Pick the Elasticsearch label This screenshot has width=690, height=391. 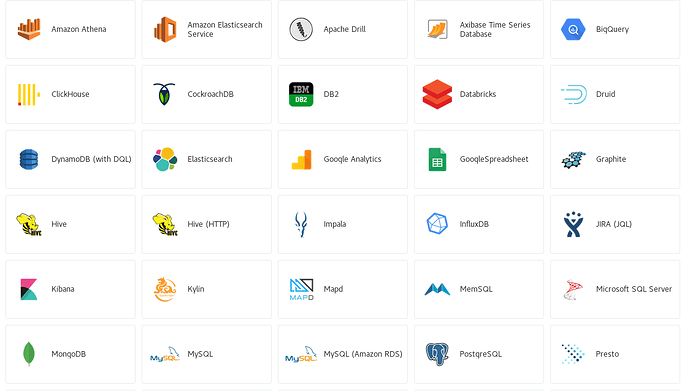coord(210,159)
